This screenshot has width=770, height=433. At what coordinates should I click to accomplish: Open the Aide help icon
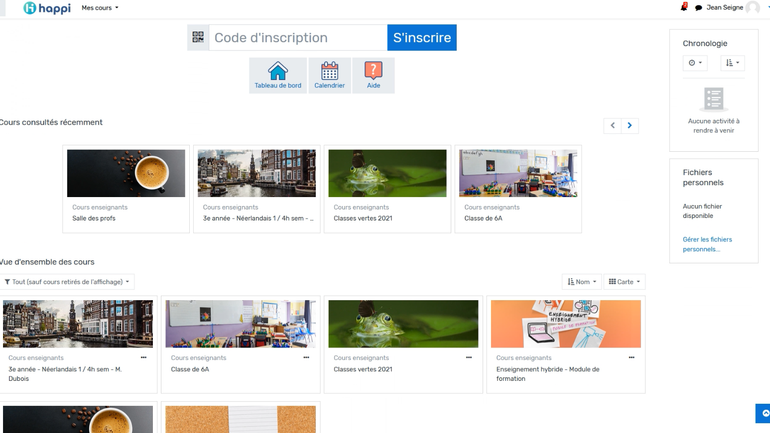[x=373, y=75]
